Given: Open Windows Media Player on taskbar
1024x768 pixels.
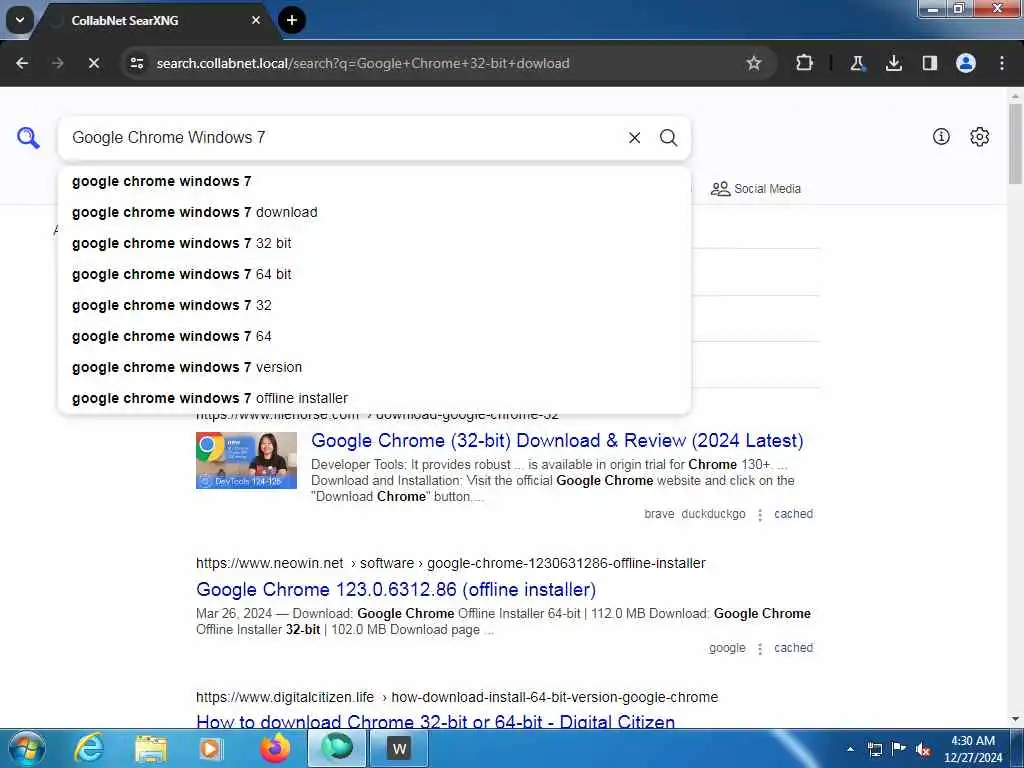Looking at the screenshot, I should coord(211,748).
